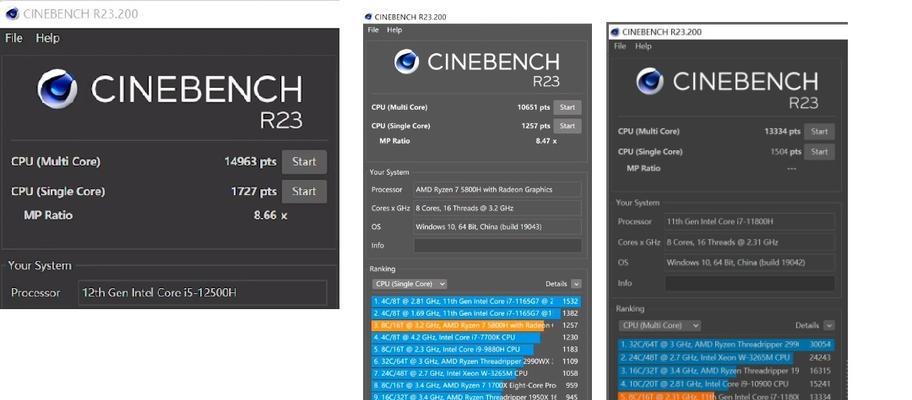Select the Intel Core i7-7700K ranking row
Screen dimensions: 912x400
[x=476, y=337]
